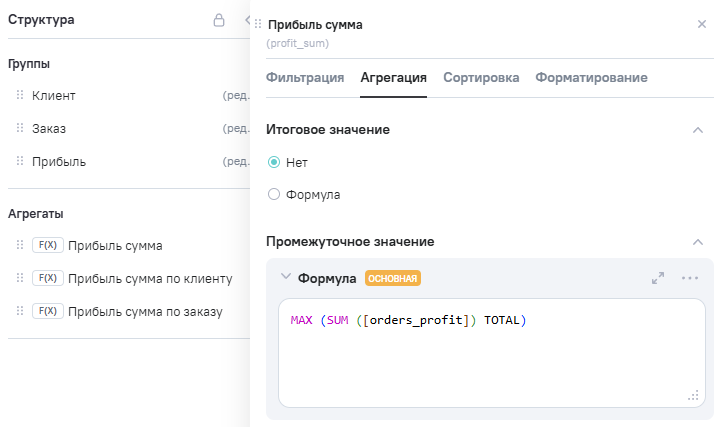Click the F(X) icon for Прибыль сумма
Image resolution: width=719 pixels, height=427 pixels.
point(47,245)
